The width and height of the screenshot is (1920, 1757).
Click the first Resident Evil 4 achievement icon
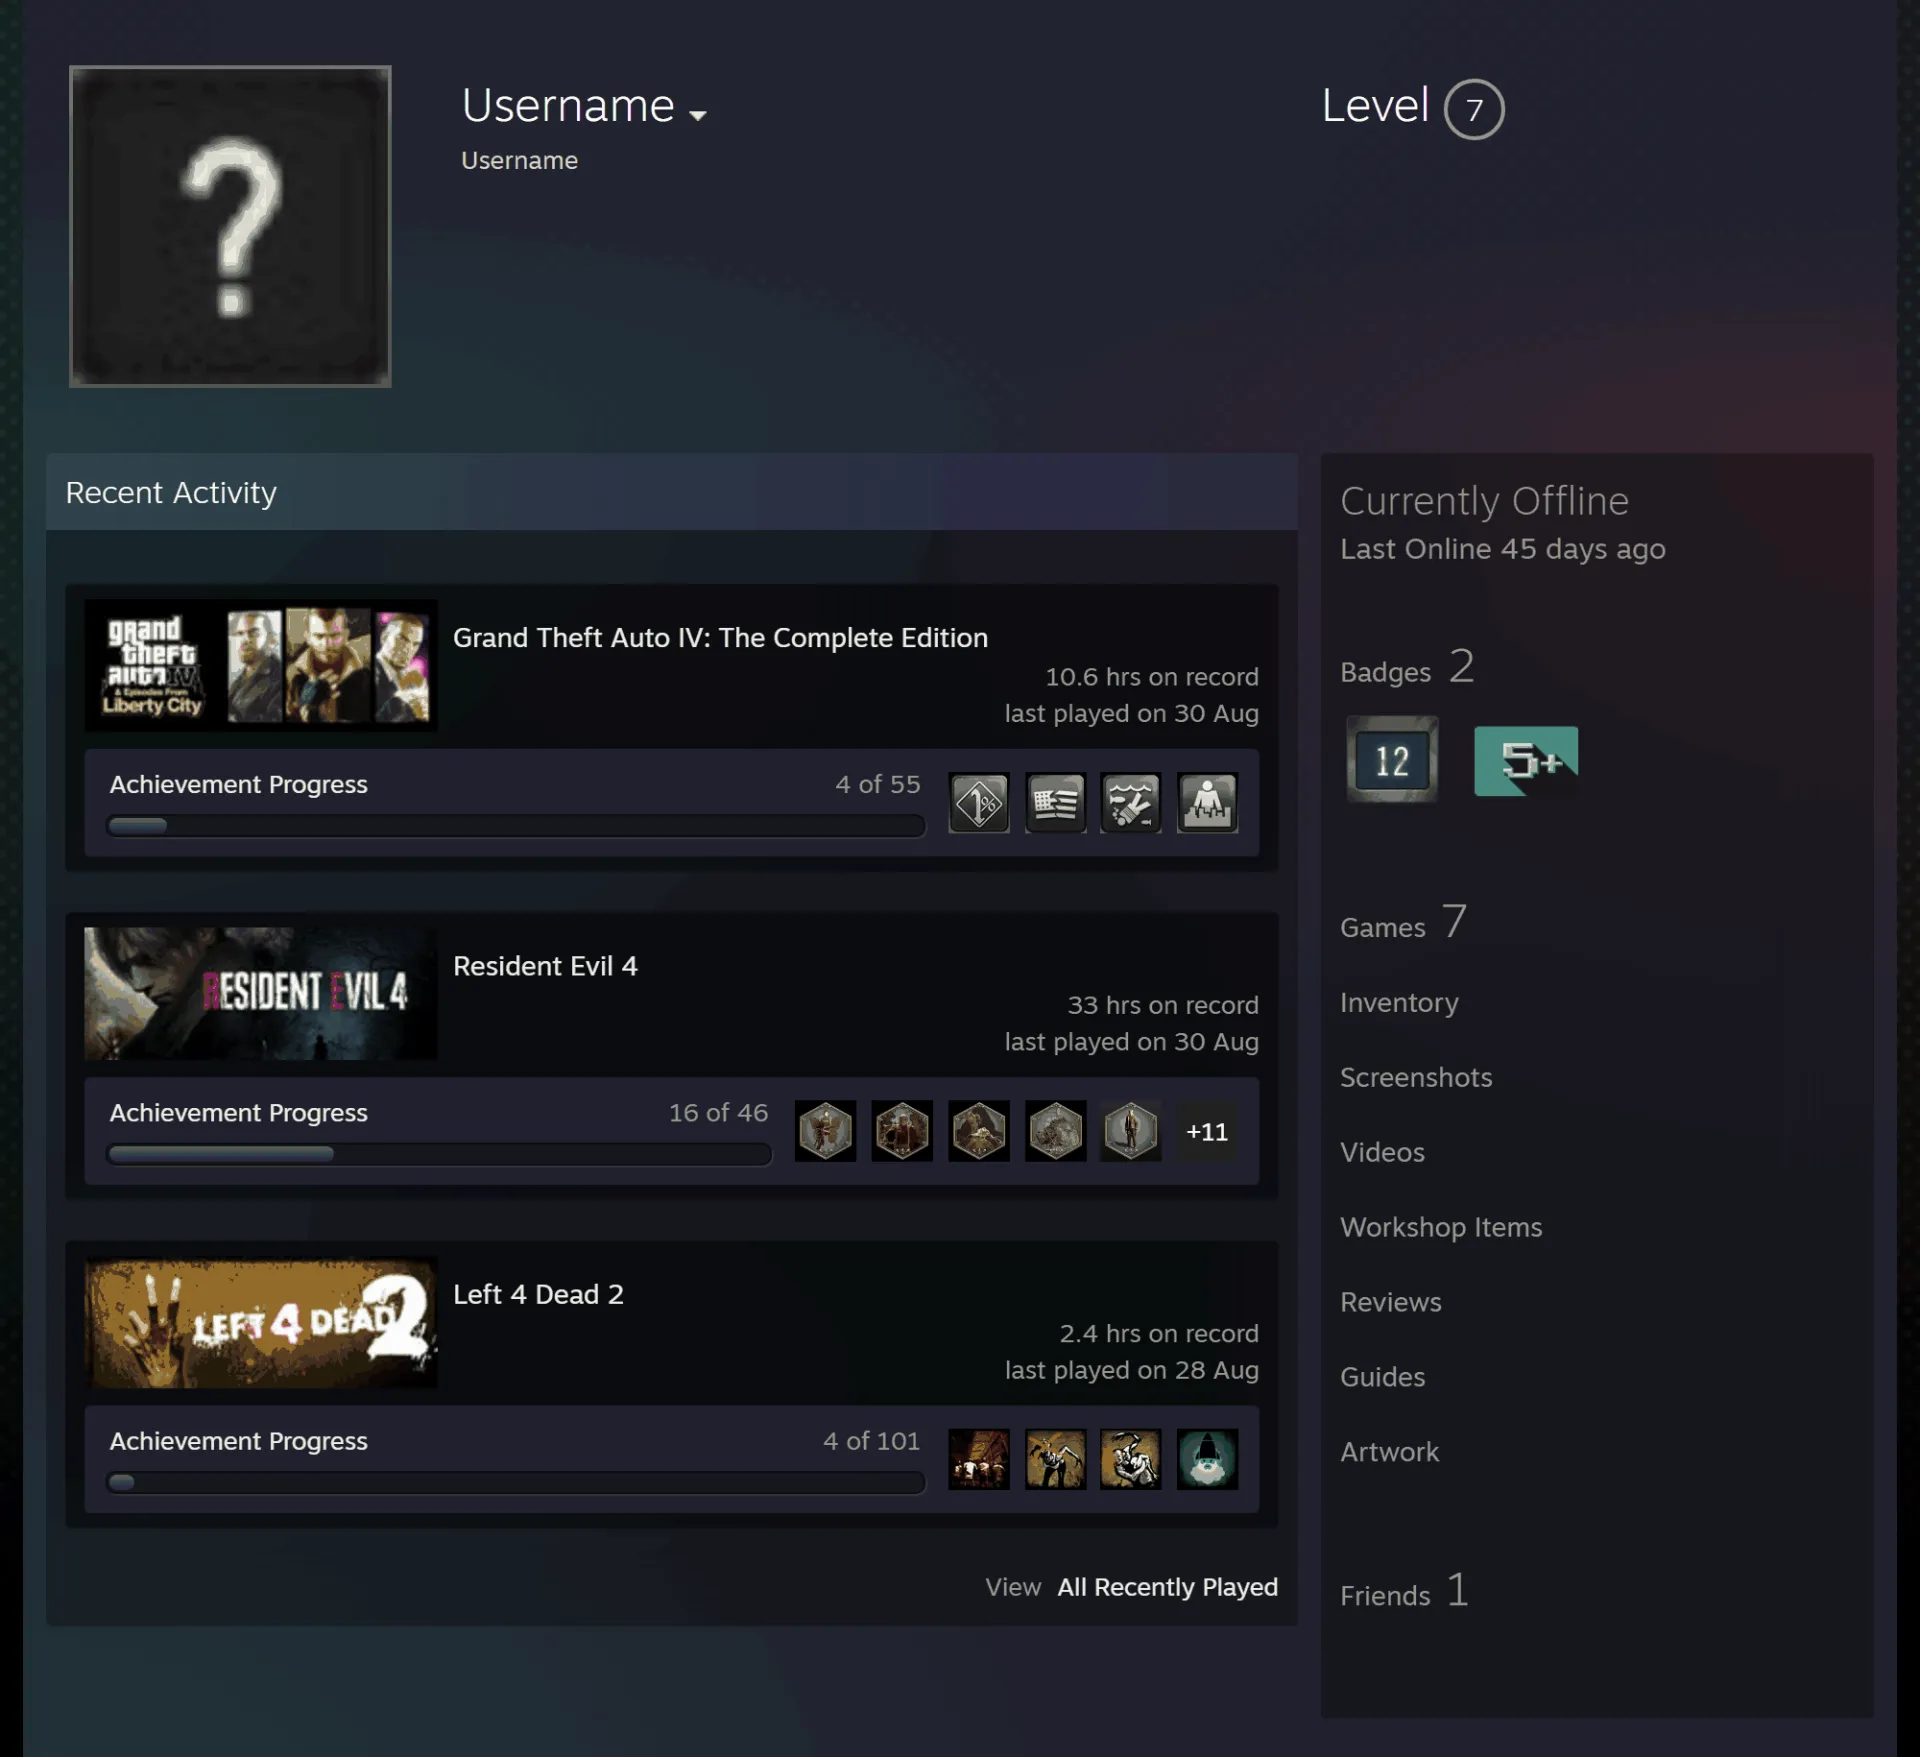825,1131
